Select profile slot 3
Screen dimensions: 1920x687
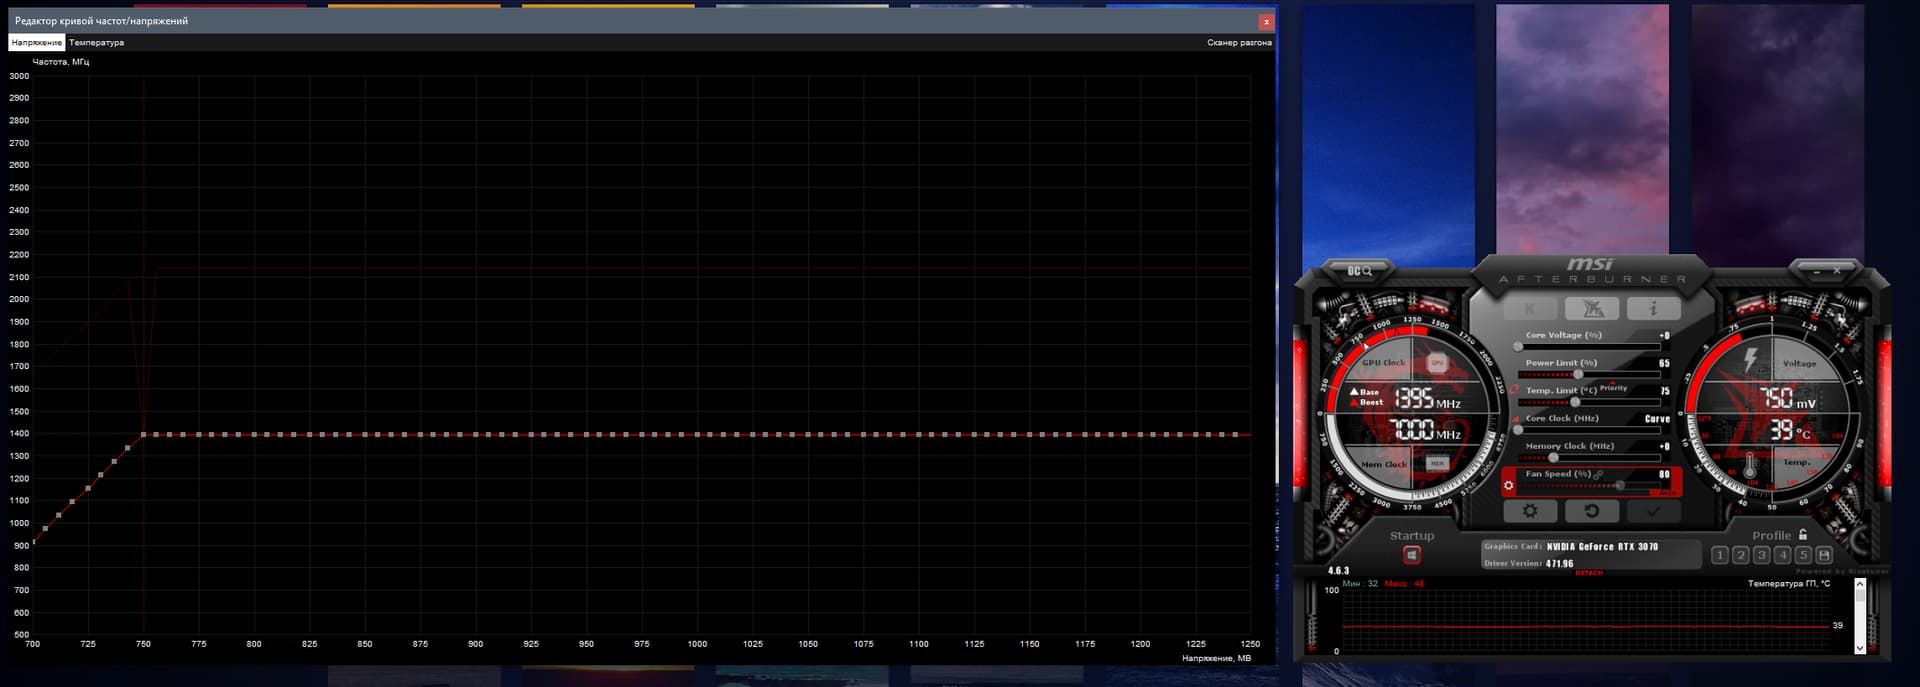(1761, 555)
